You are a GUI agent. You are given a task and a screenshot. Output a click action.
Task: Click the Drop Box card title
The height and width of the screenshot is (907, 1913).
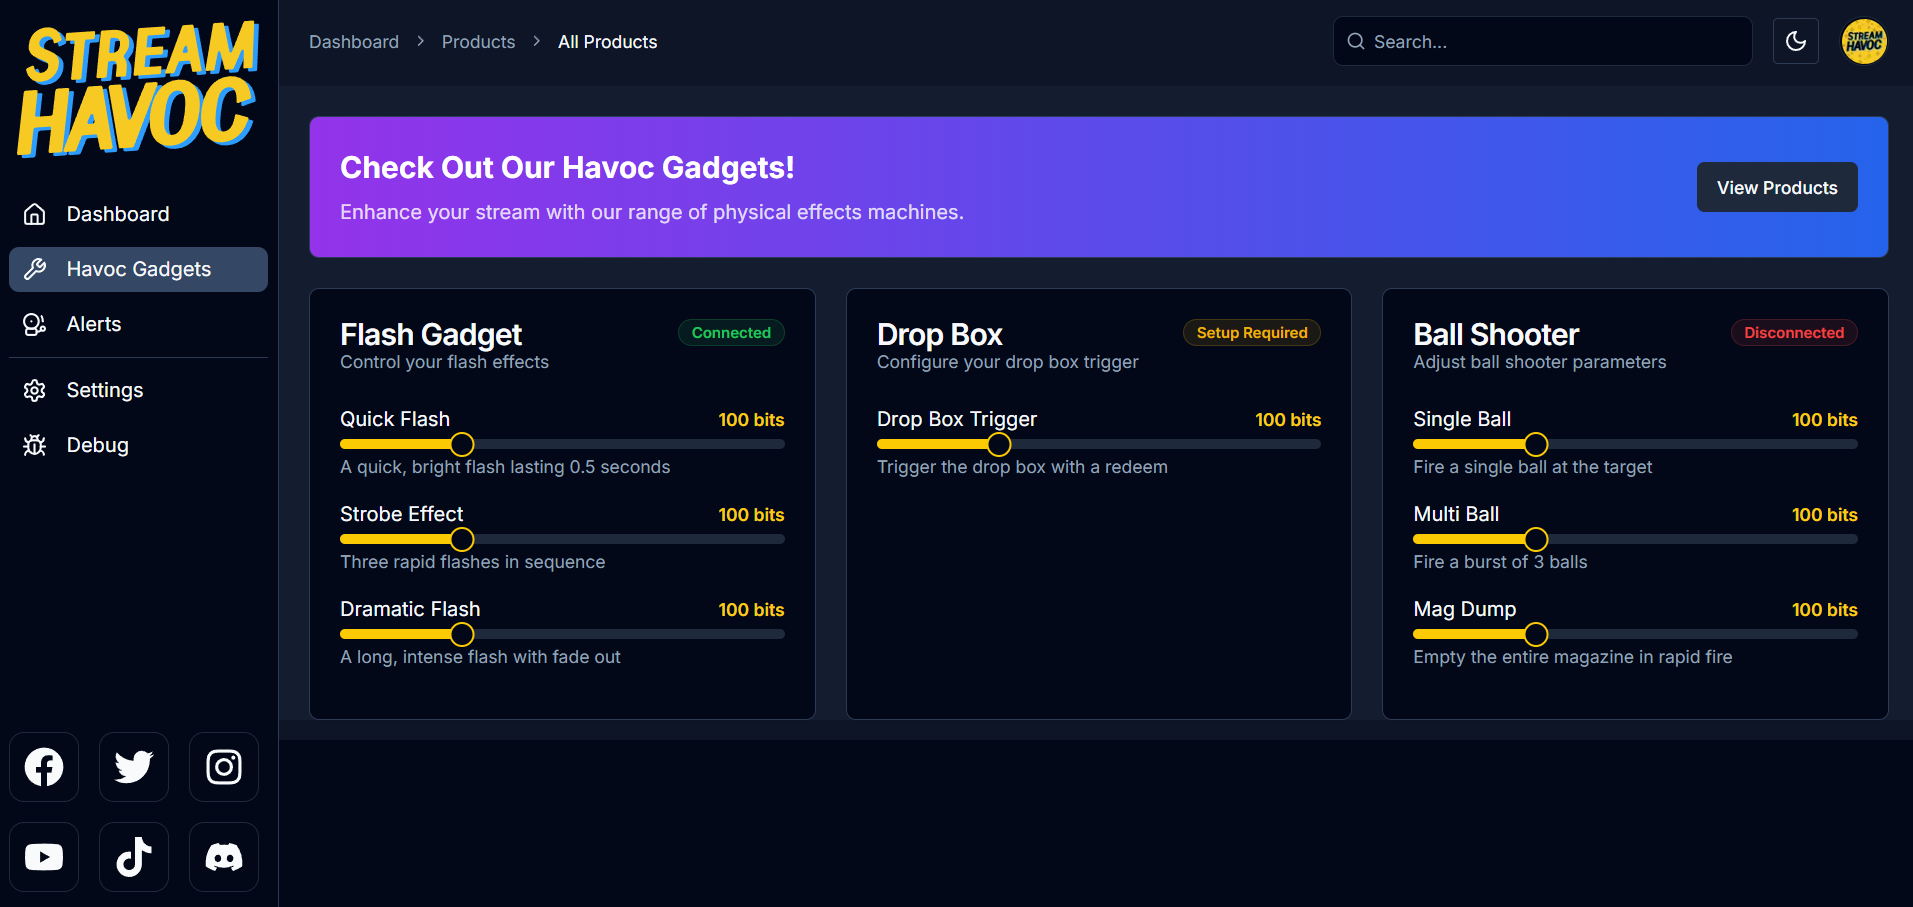(x=939, y=334)
